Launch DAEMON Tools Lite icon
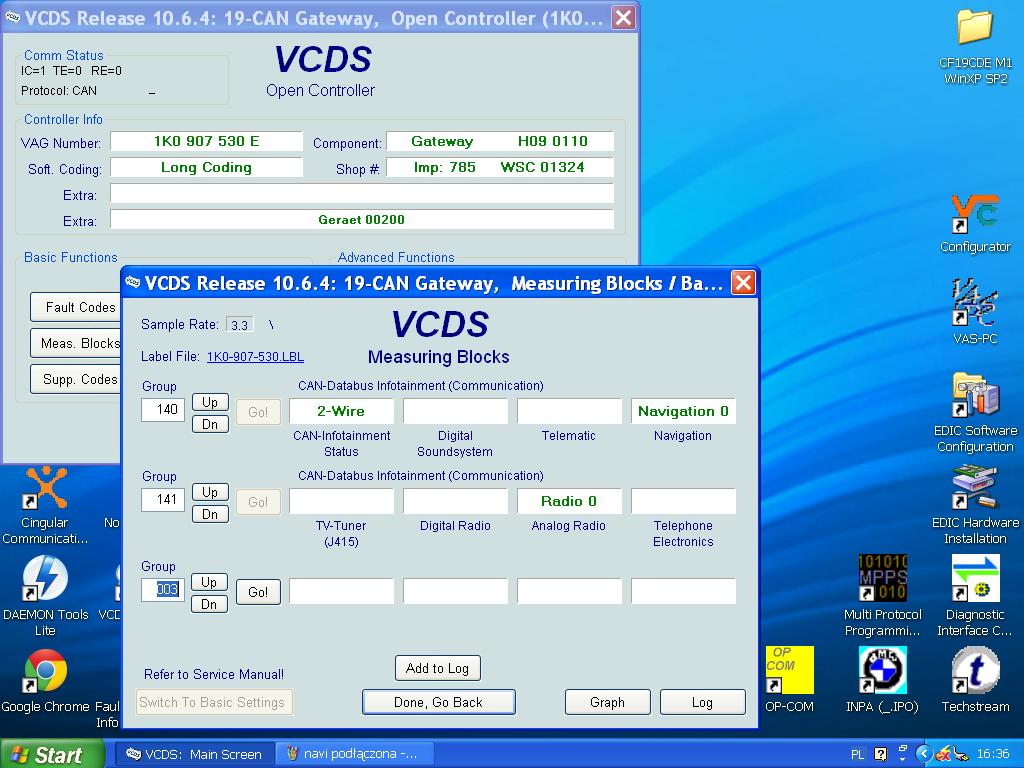Image resolution: width=1024 pixels, height=768 pixels. (x=44, y=596)
